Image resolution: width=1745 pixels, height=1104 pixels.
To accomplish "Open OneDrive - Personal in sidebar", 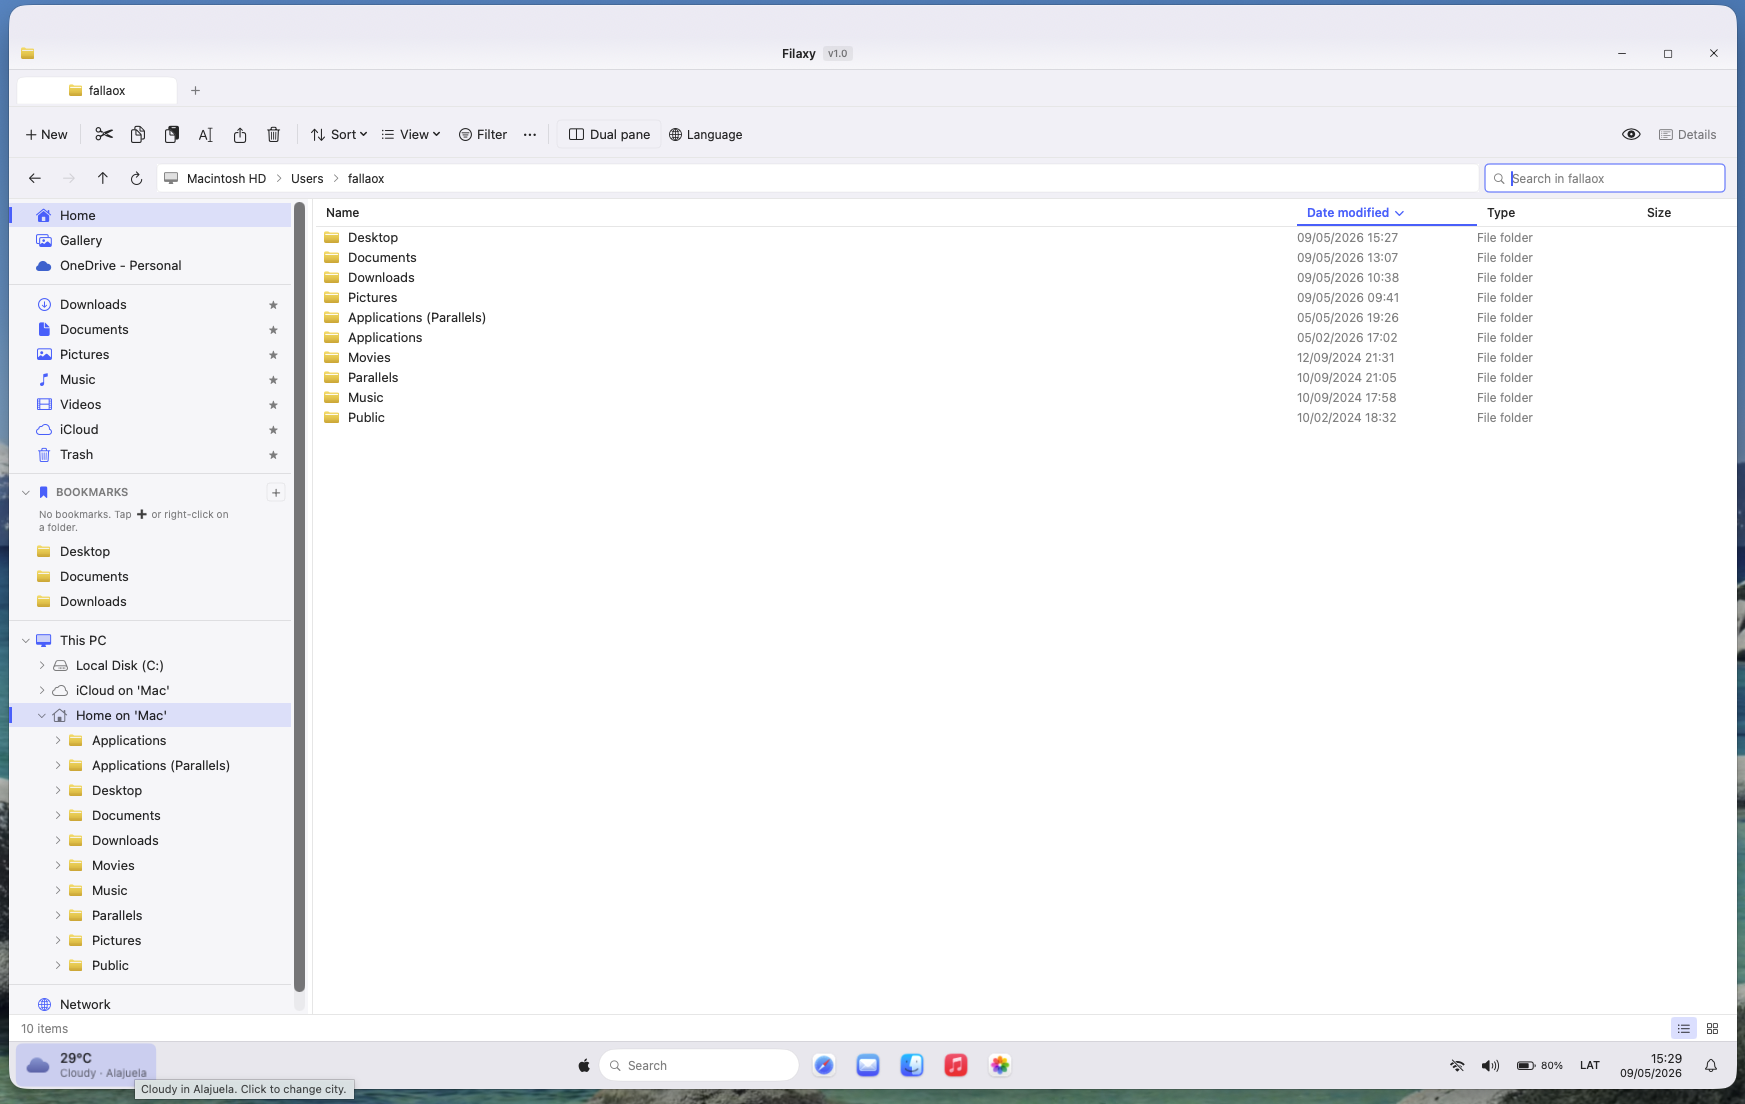I will 152,265.
